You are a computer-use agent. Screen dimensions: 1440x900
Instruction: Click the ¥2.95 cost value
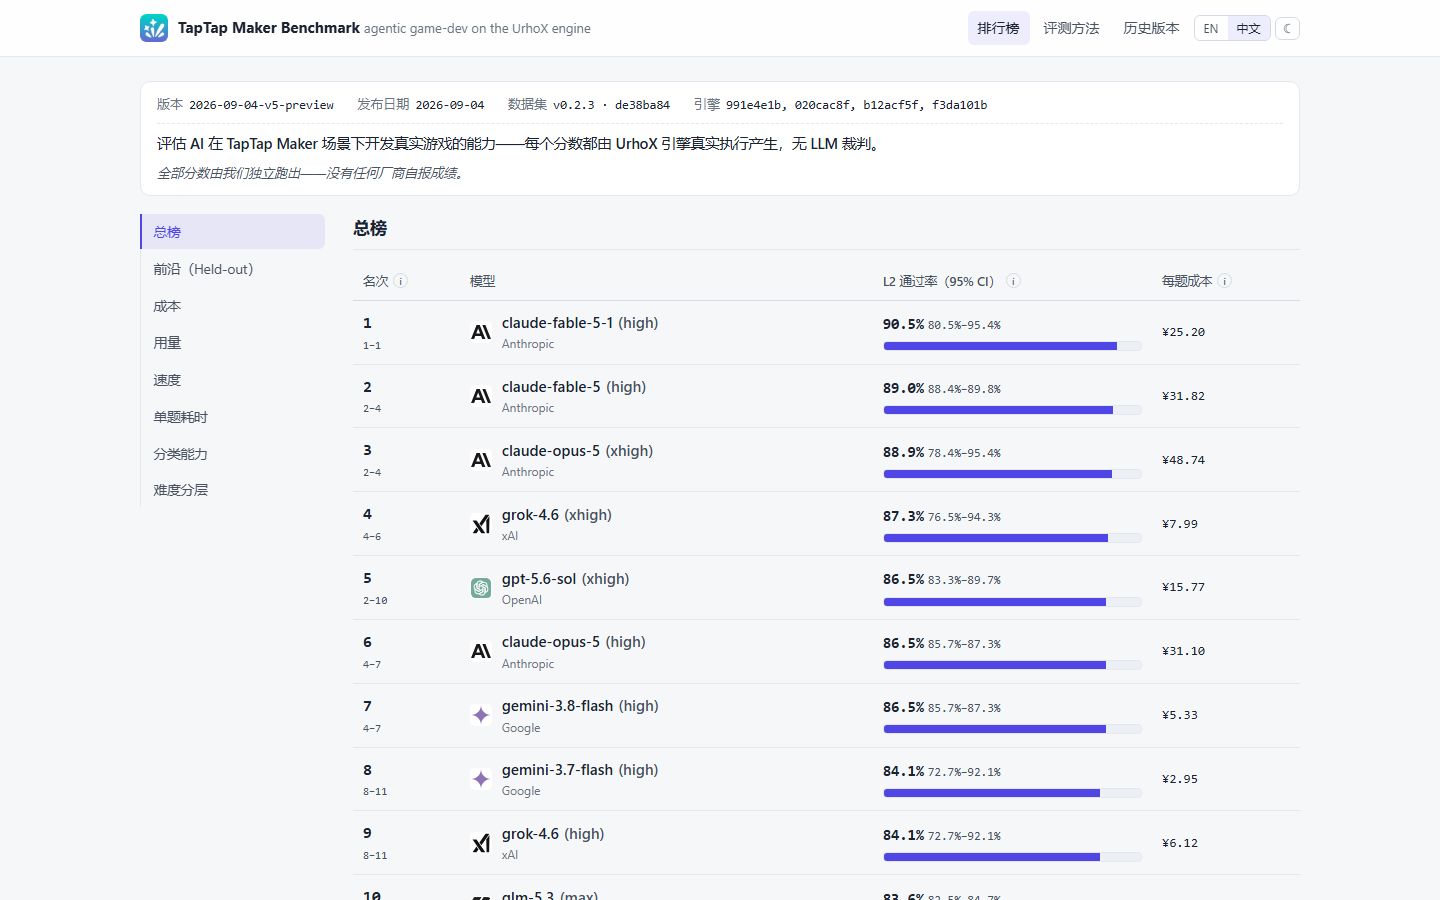click(x=1180, y=779)
